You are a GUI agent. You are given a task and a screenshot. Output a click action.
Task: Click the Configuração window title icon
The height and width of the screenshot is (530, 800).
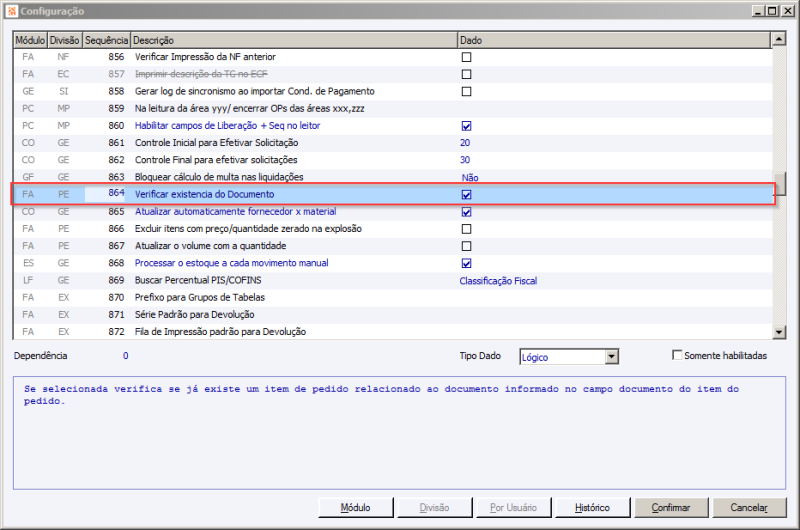coord(12,11)
